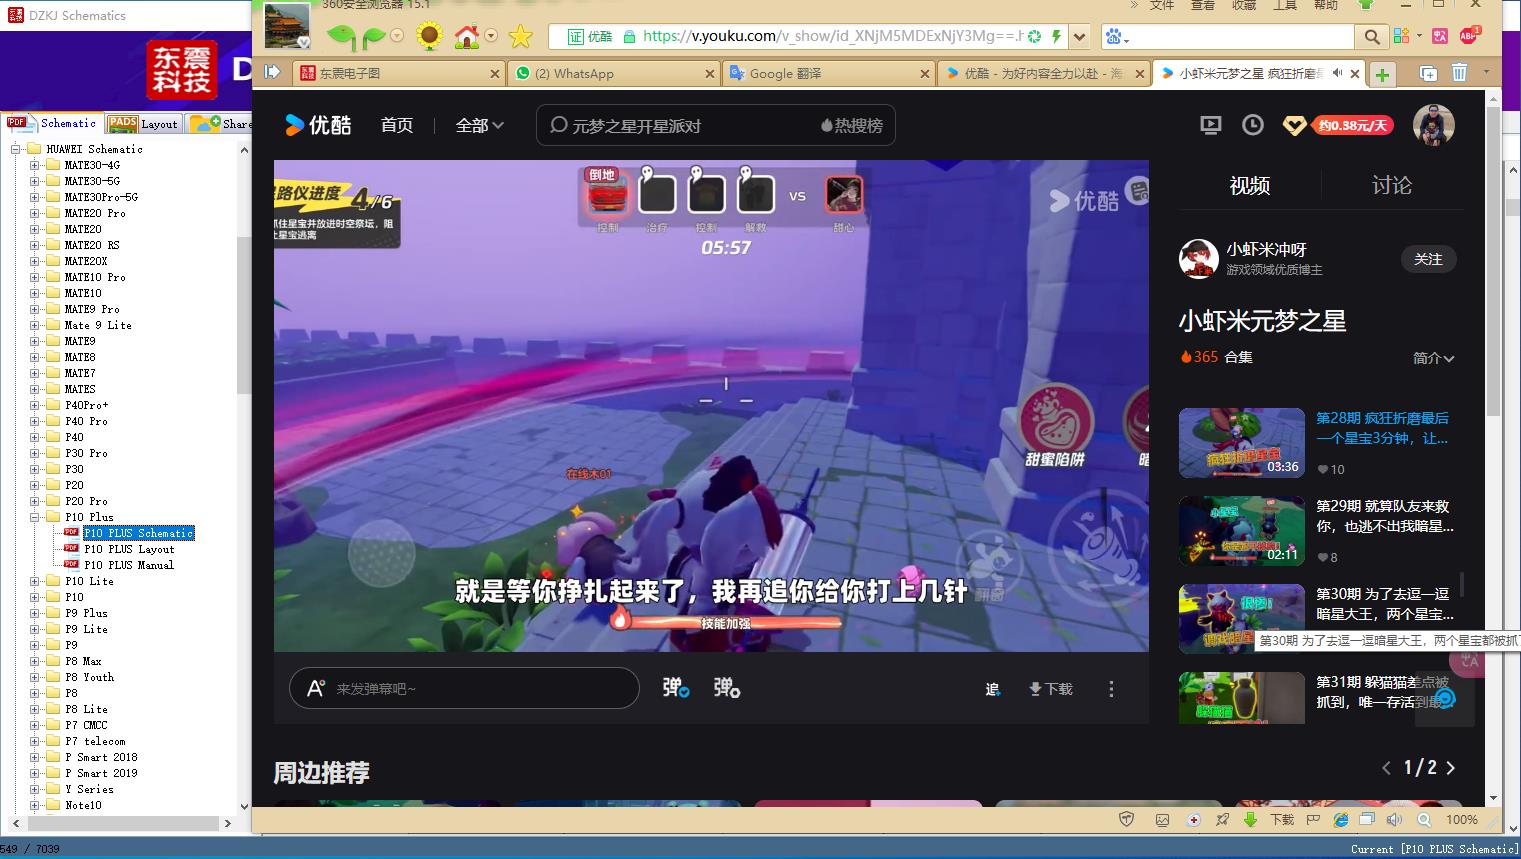Open the more options three-dot menu
Viewport: 1521px width, 859px height.
(x=1111, y=689)
